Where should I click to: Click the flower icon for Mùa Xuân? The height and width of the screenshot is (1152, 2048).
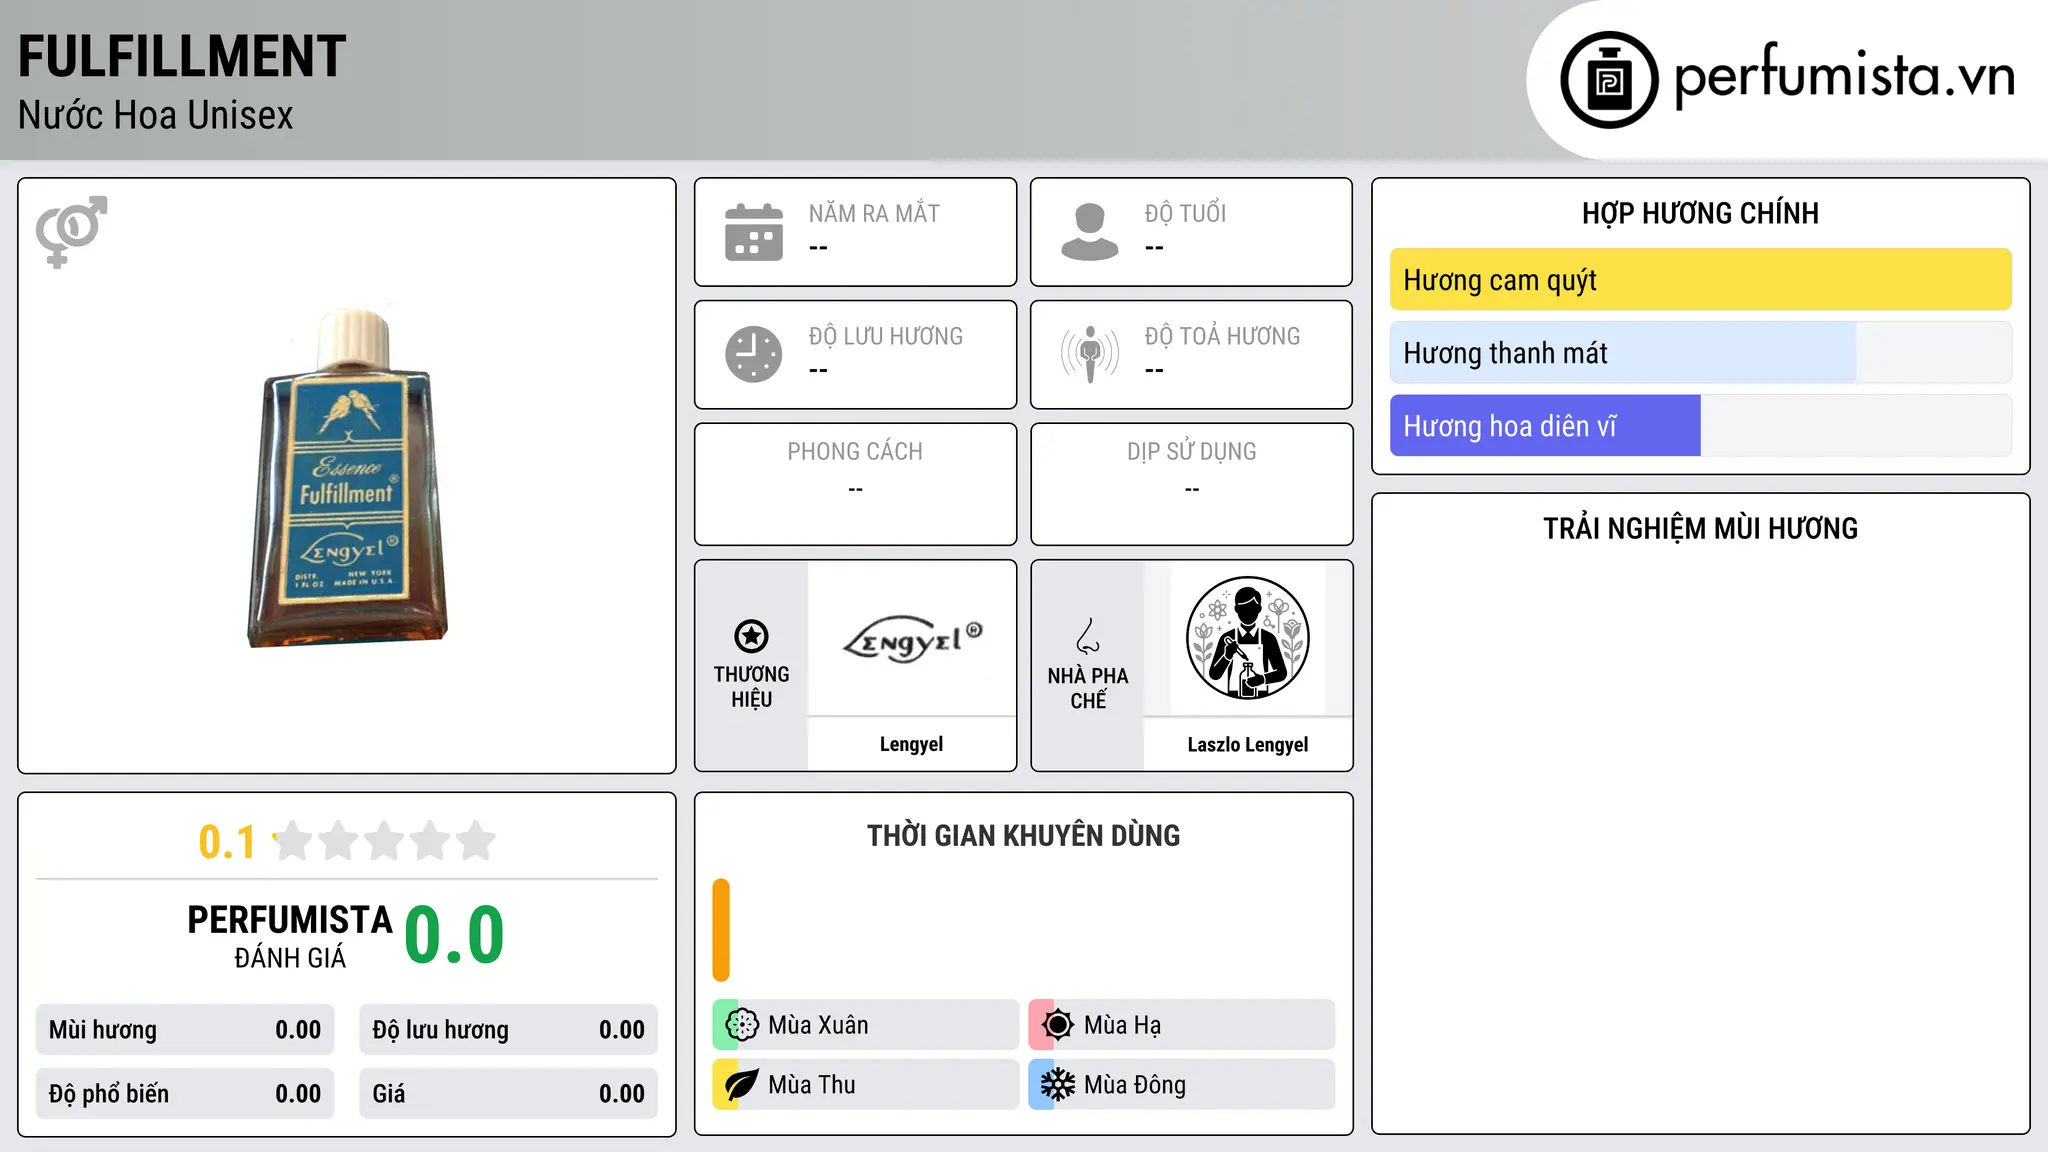tap(741, 1025)
